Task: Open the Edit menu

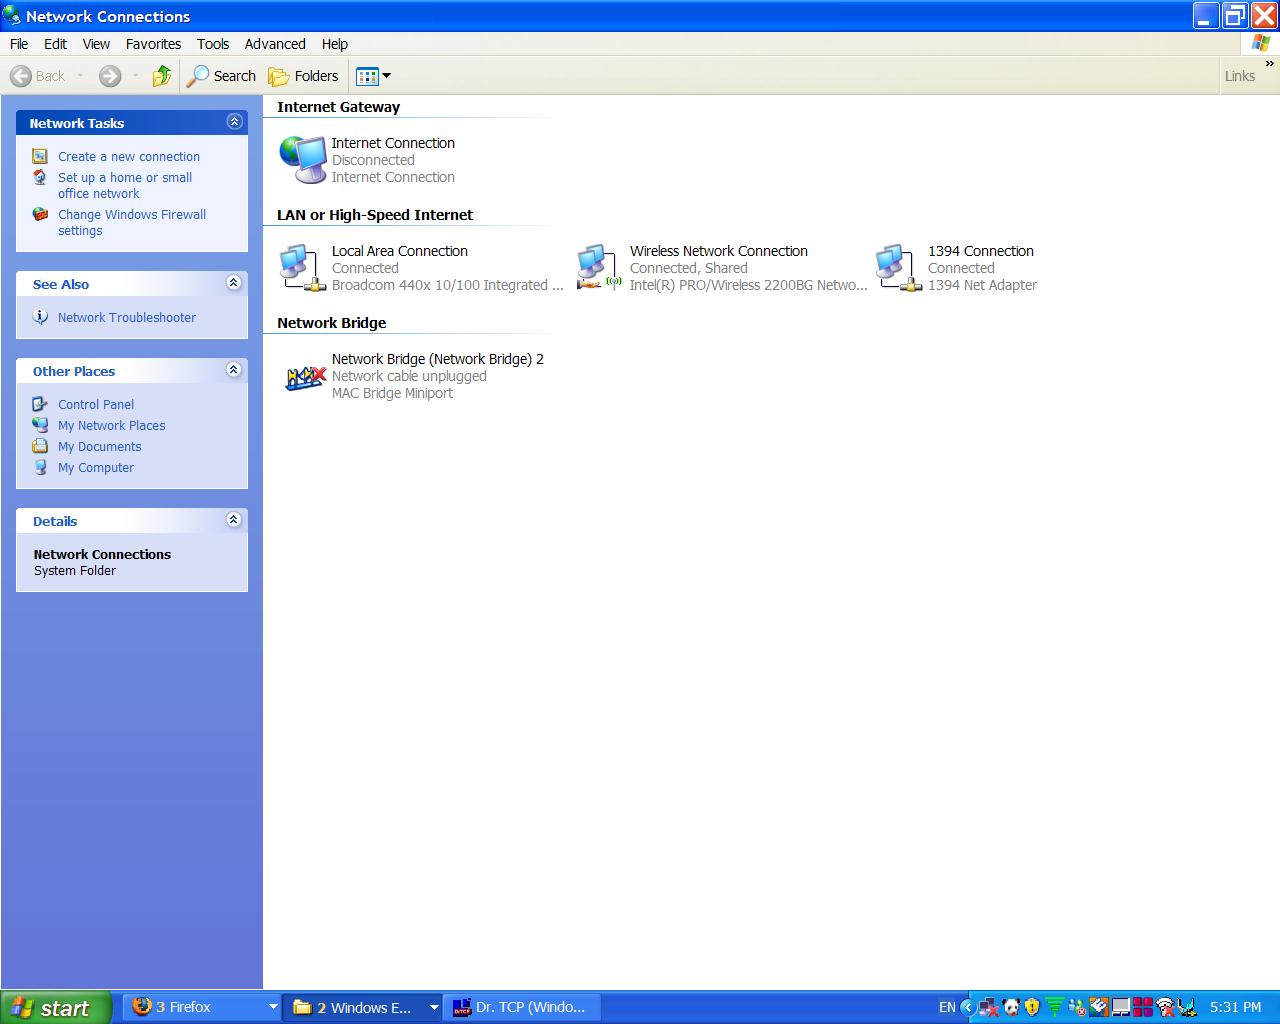Action: pos(55,44)
